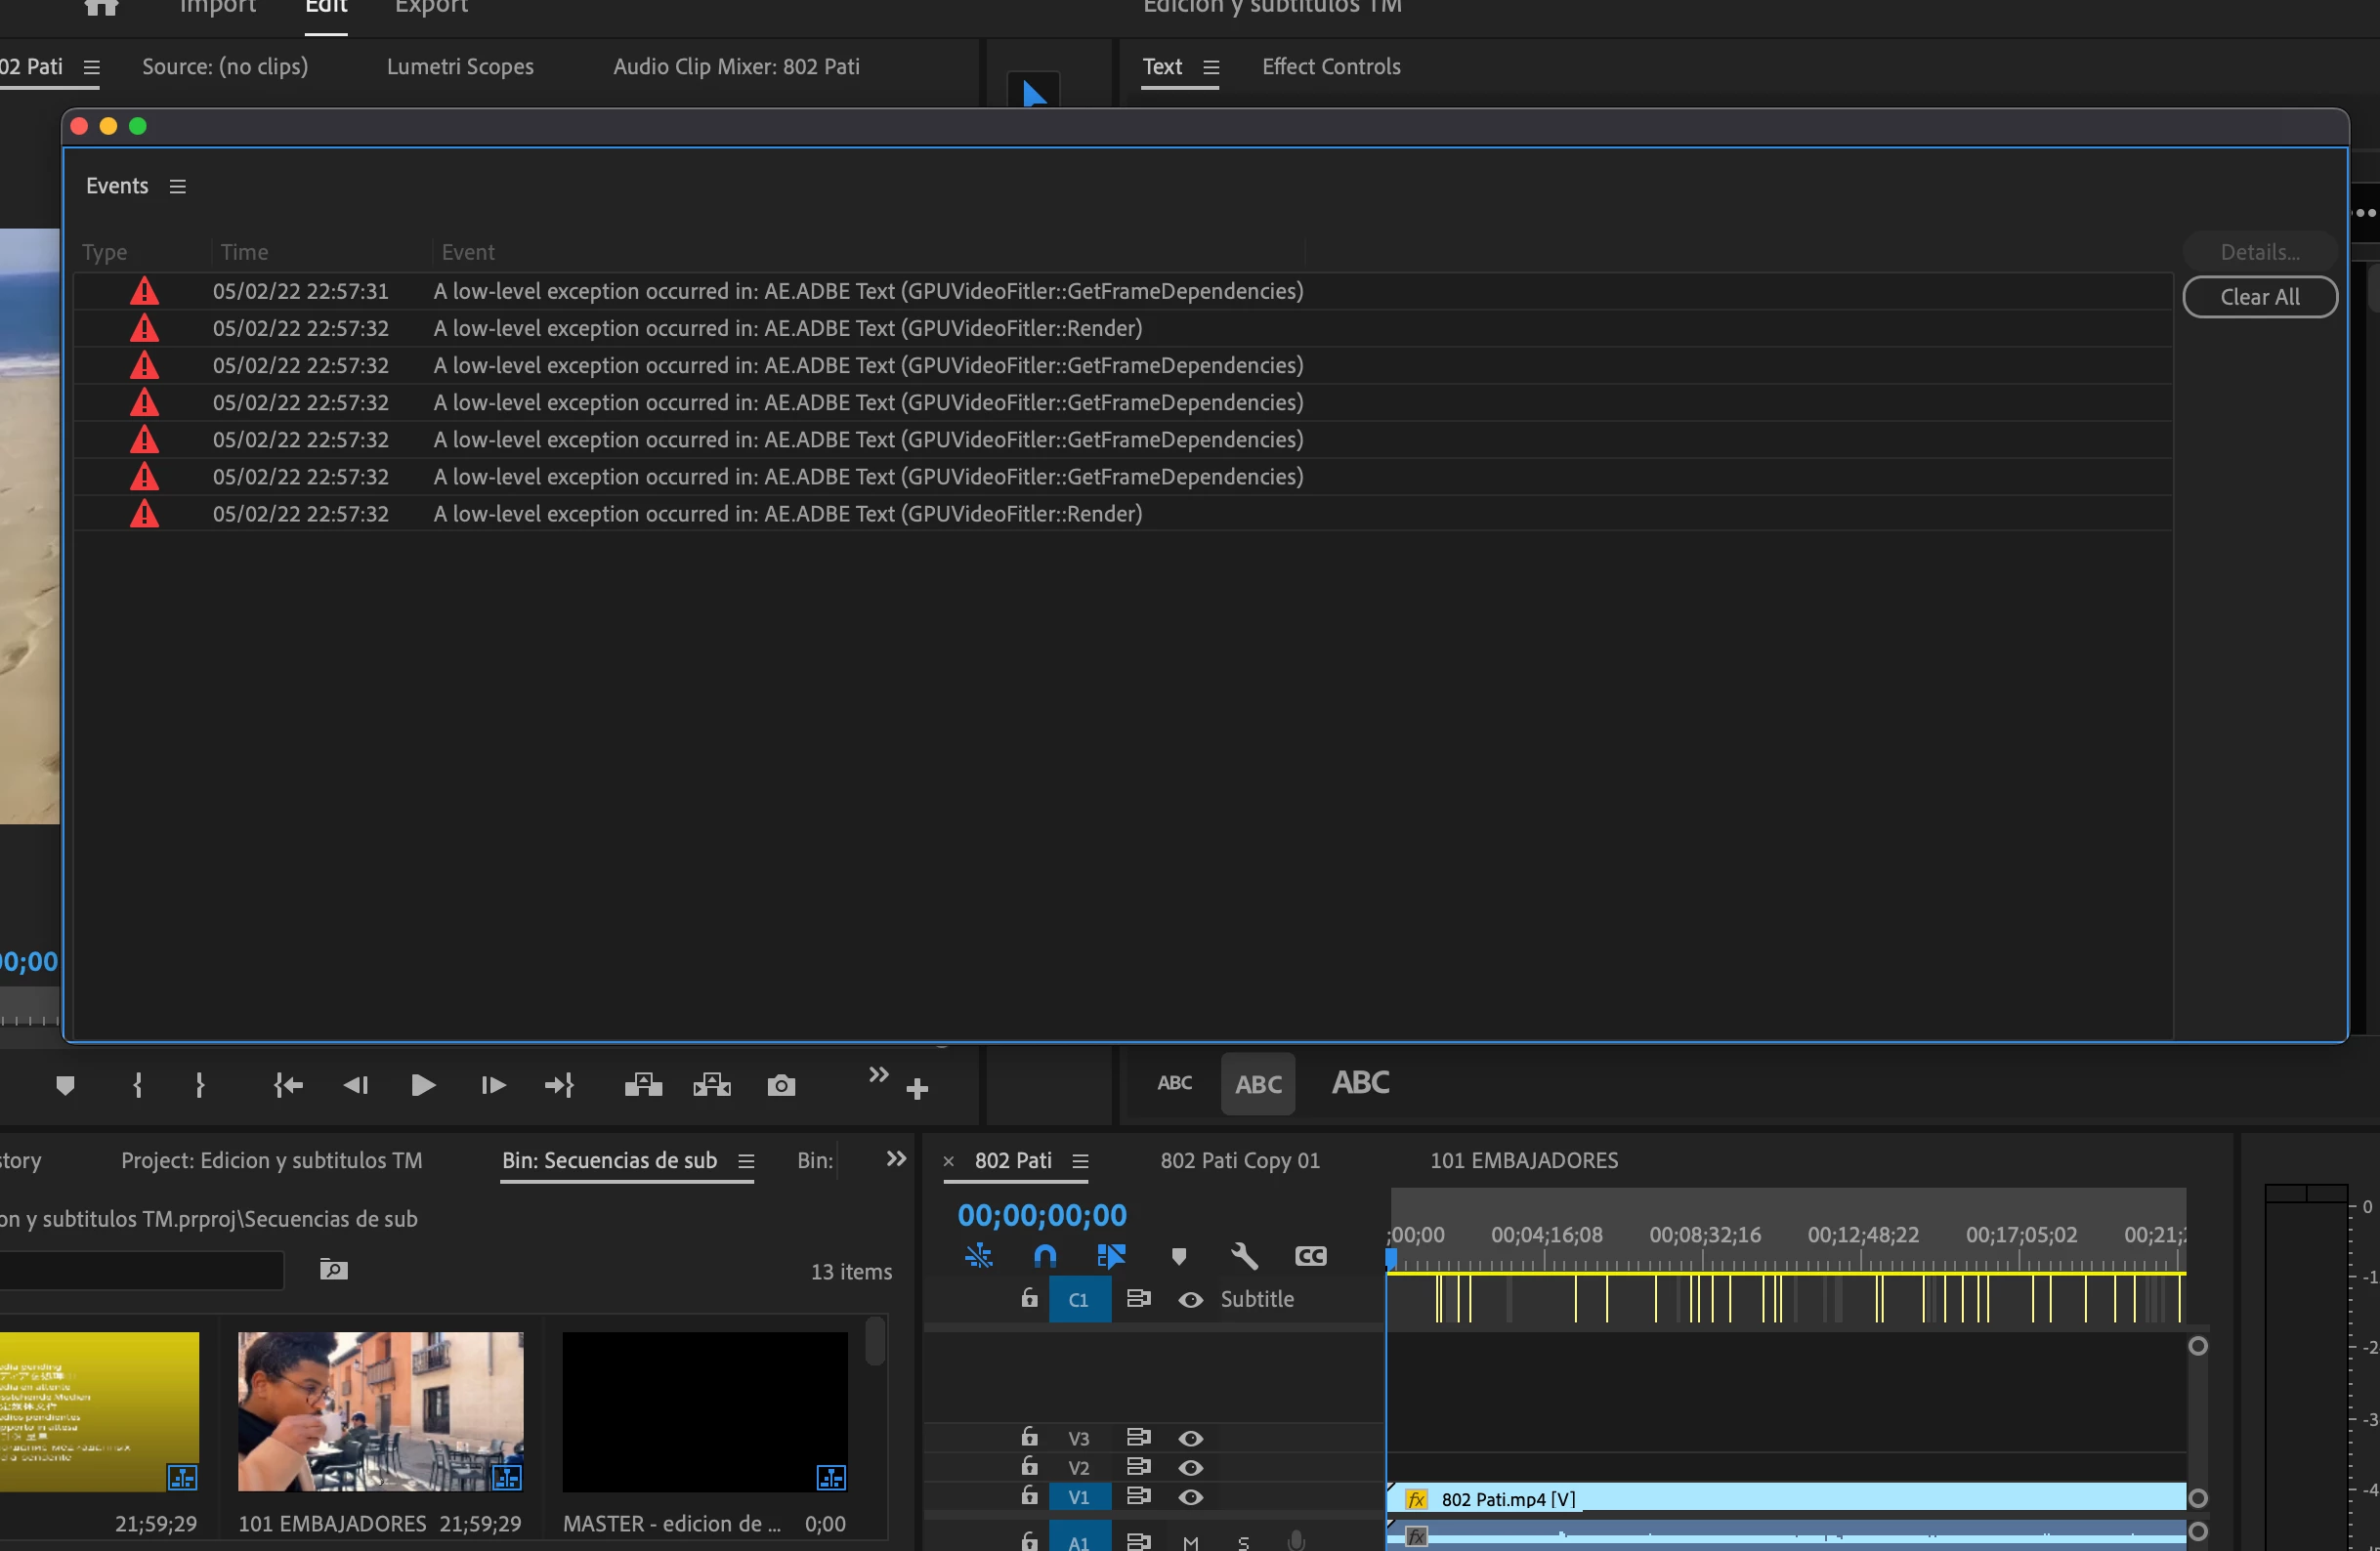Open the Events panel hamburger menu
Viewport: 2380px width, 1551px height.
pos(178,187)
